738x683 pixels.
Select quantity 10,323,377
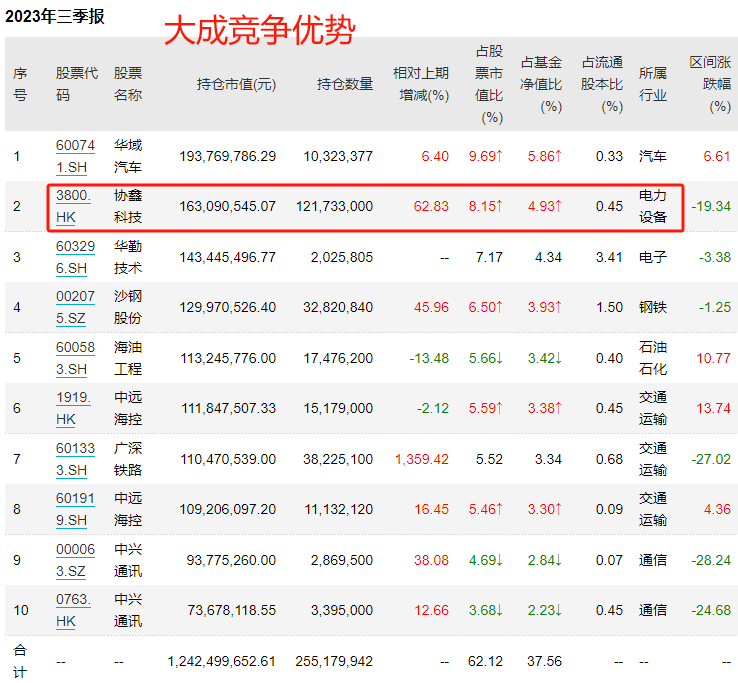point(338,156)
